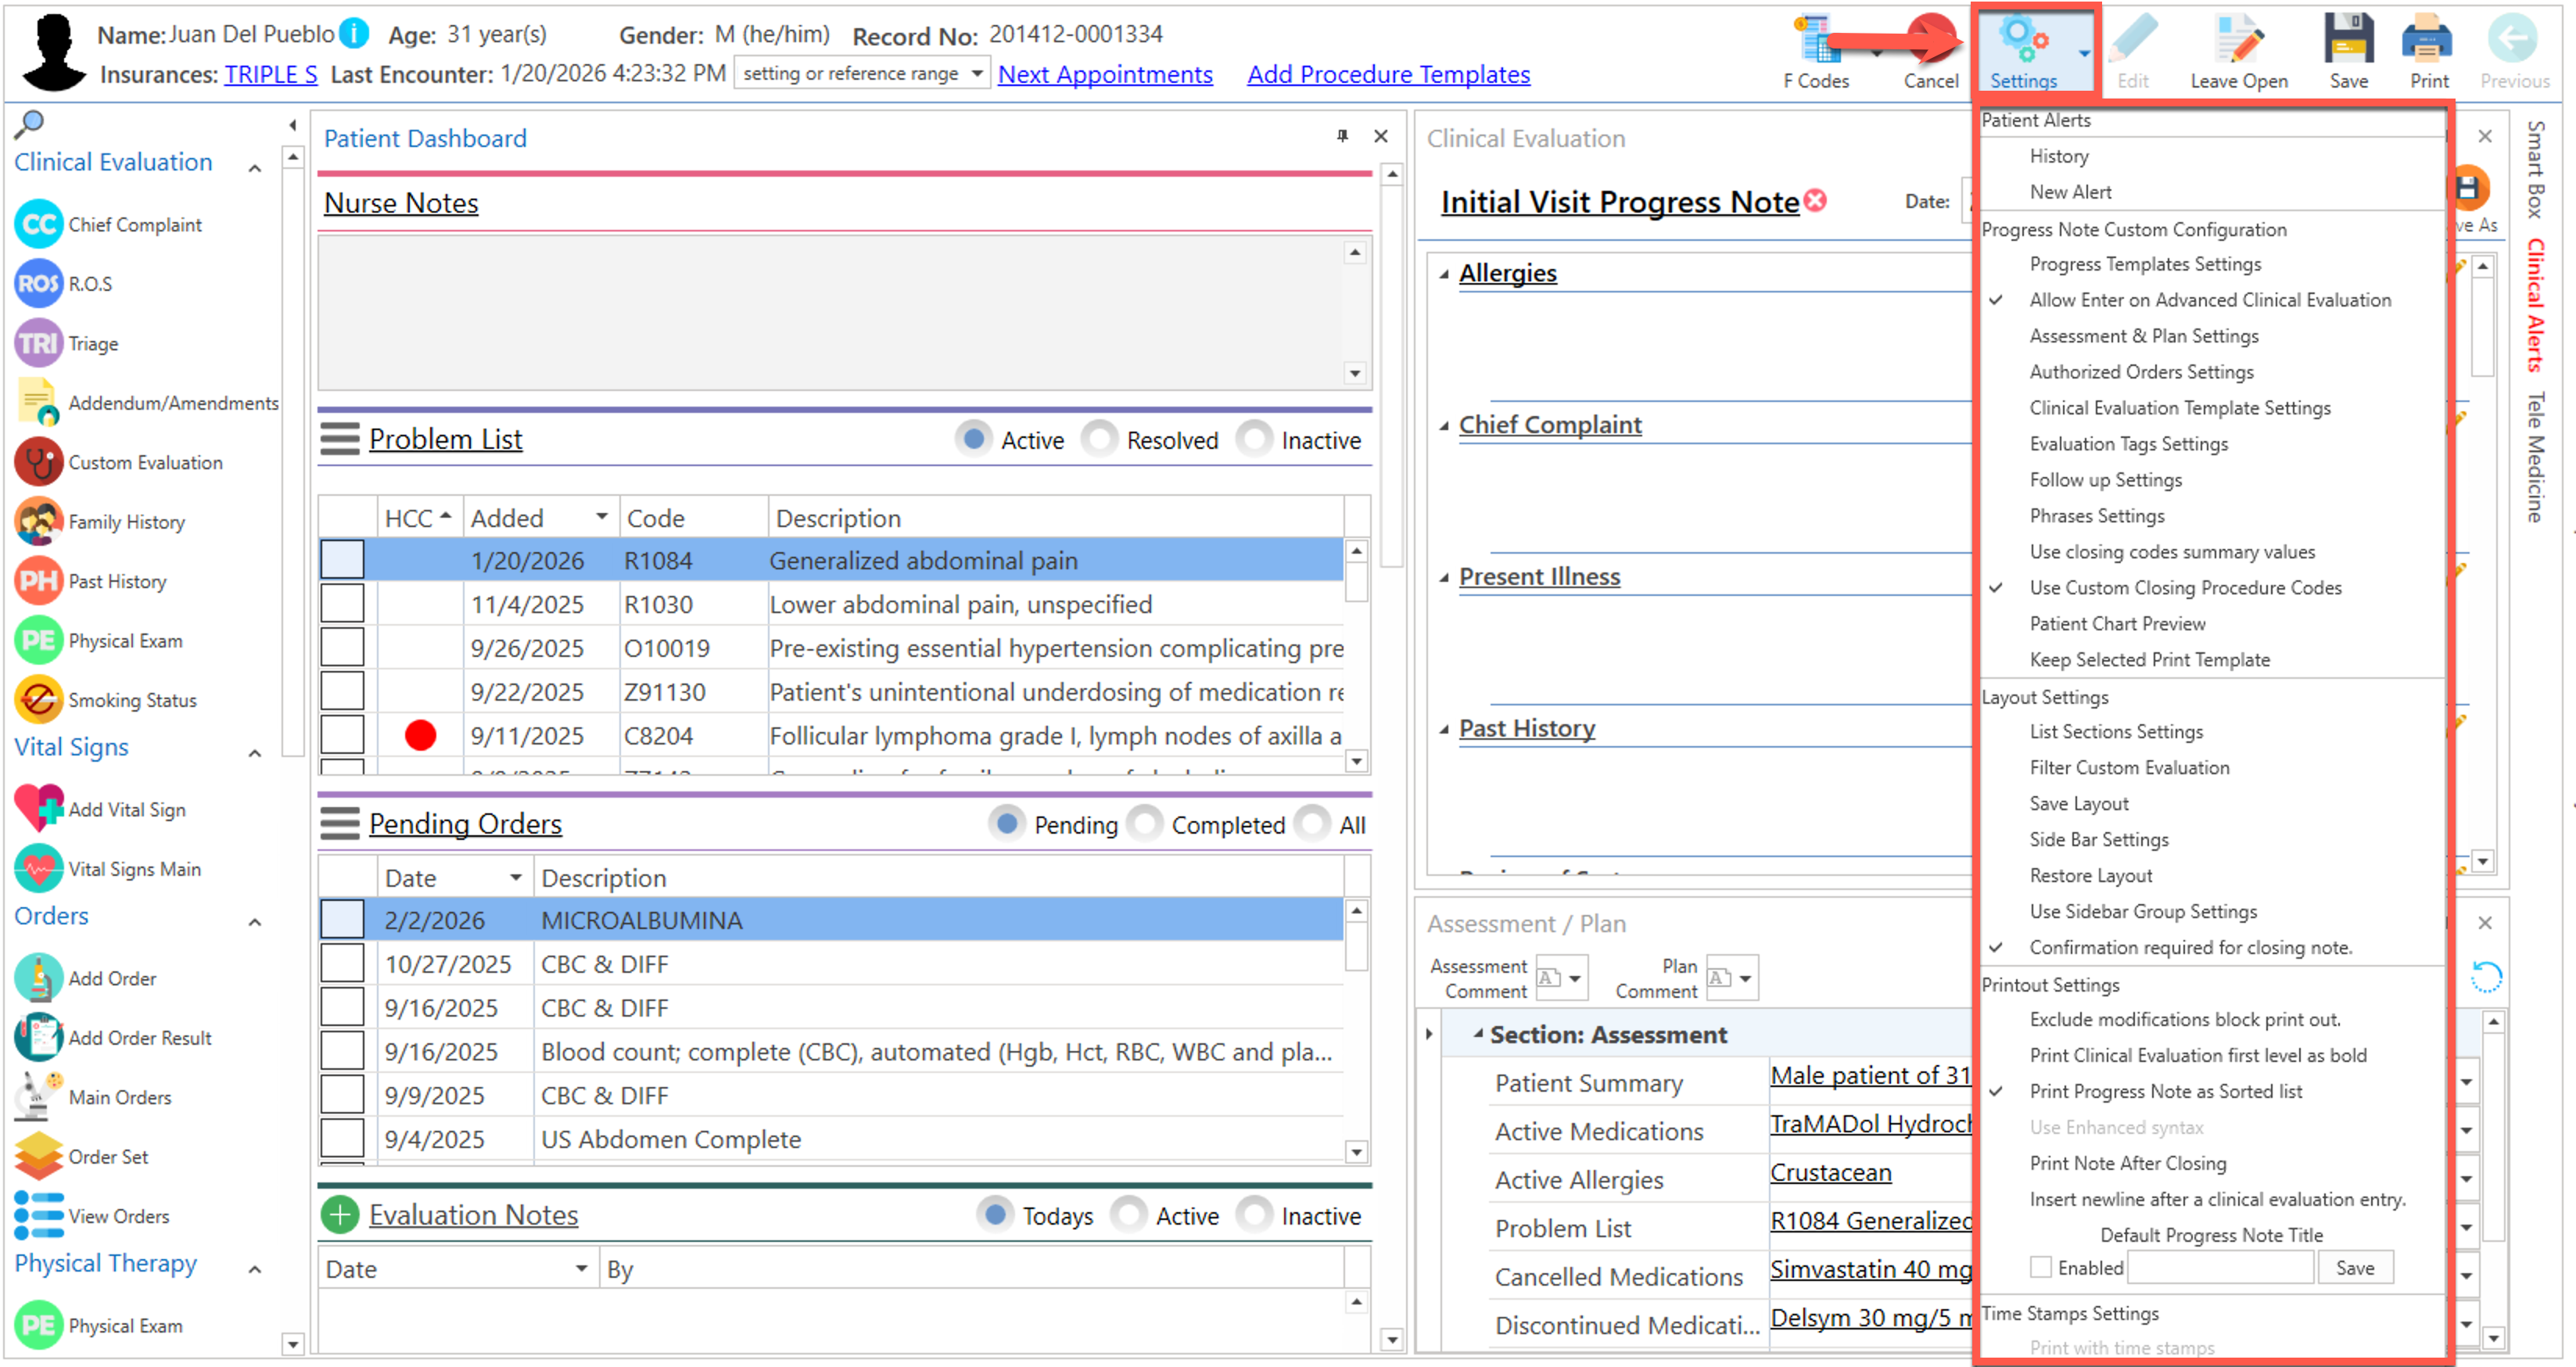The image size is (2576, 1367).
Task: Open the Next Appointments link
Action: coord(1104,74)
